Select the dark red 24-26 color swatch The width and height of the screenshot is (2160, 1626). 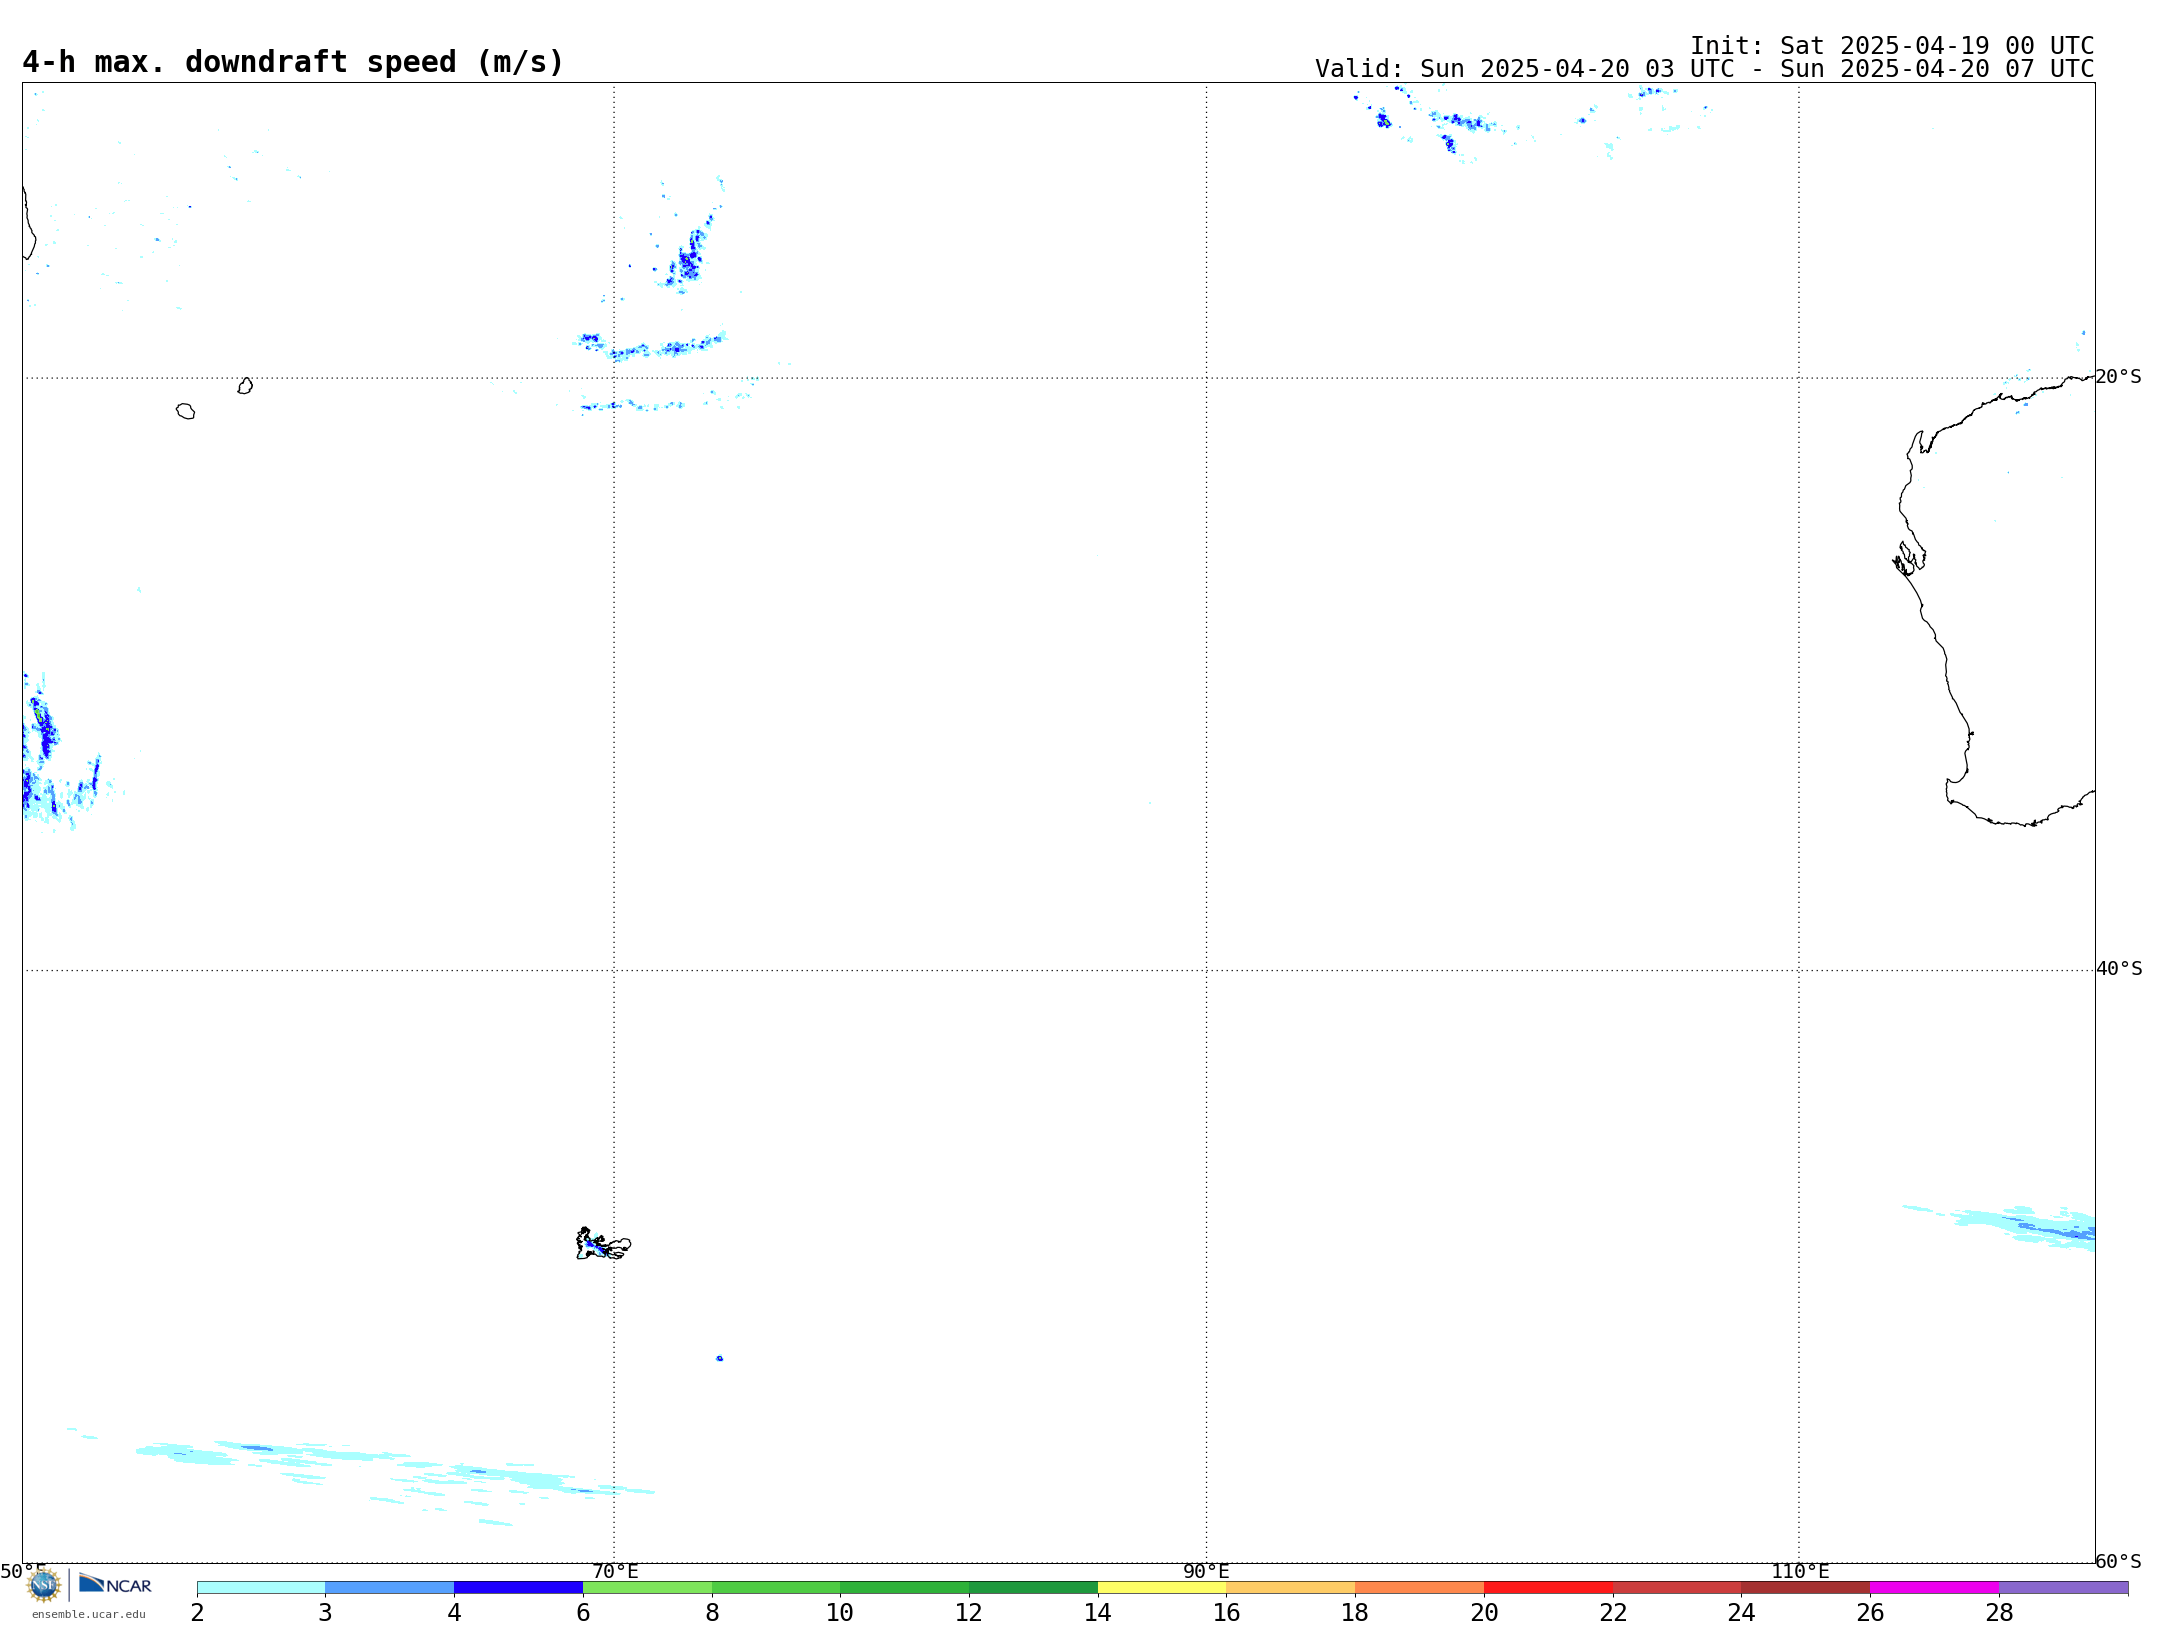click(x=1806, y=1587)
